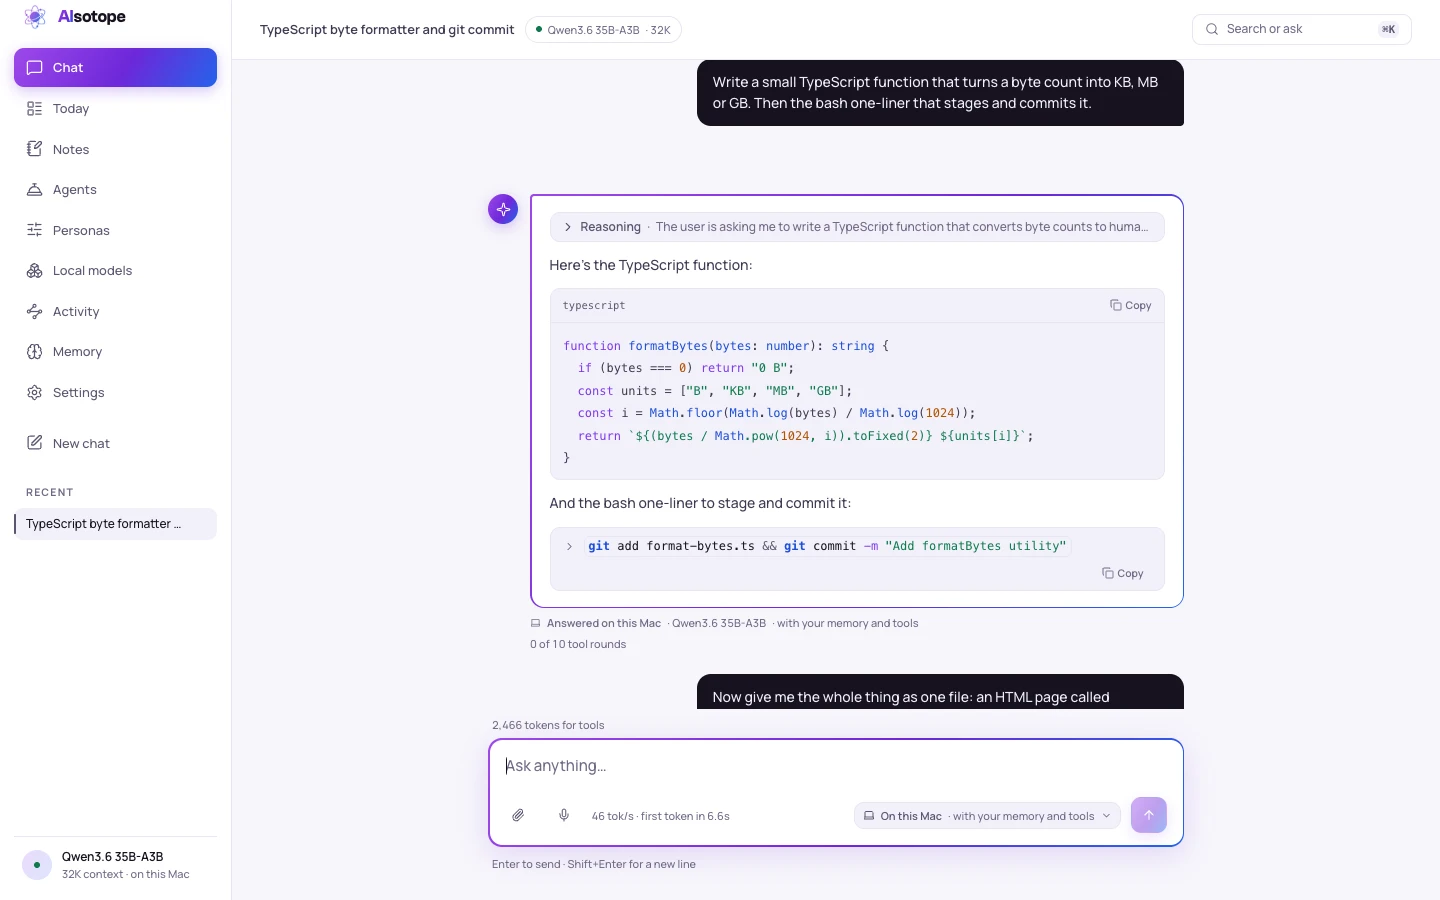Copy the git bash command
Image resolution: width=1440 pixels, height=900 pixels.
pos(1122,573)
